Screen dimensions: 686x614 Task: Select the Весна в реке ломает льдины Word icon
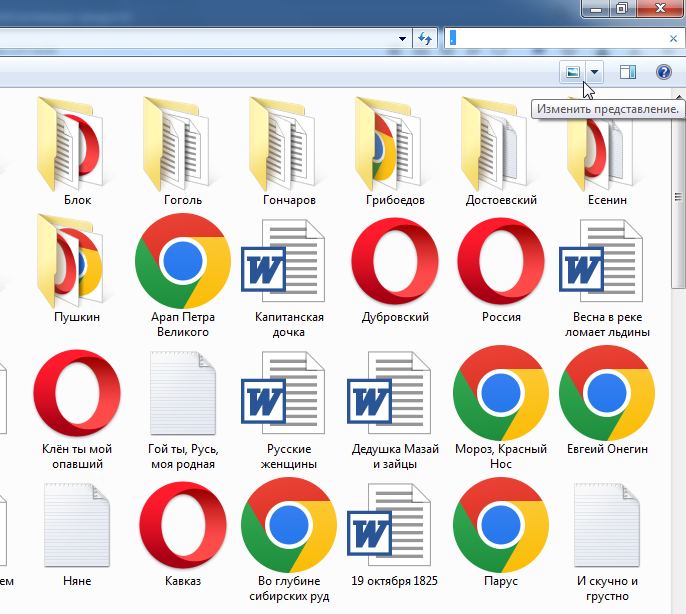[x=601, y=261]
